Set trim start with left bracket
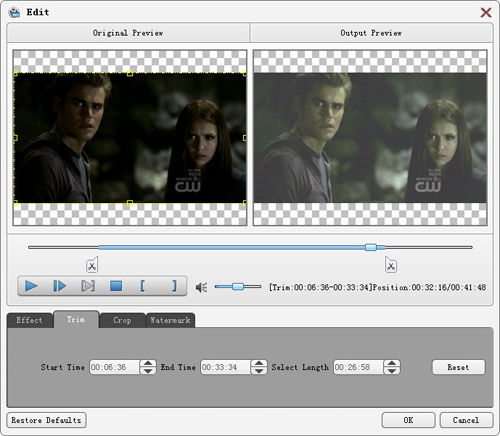 (143, 286)
